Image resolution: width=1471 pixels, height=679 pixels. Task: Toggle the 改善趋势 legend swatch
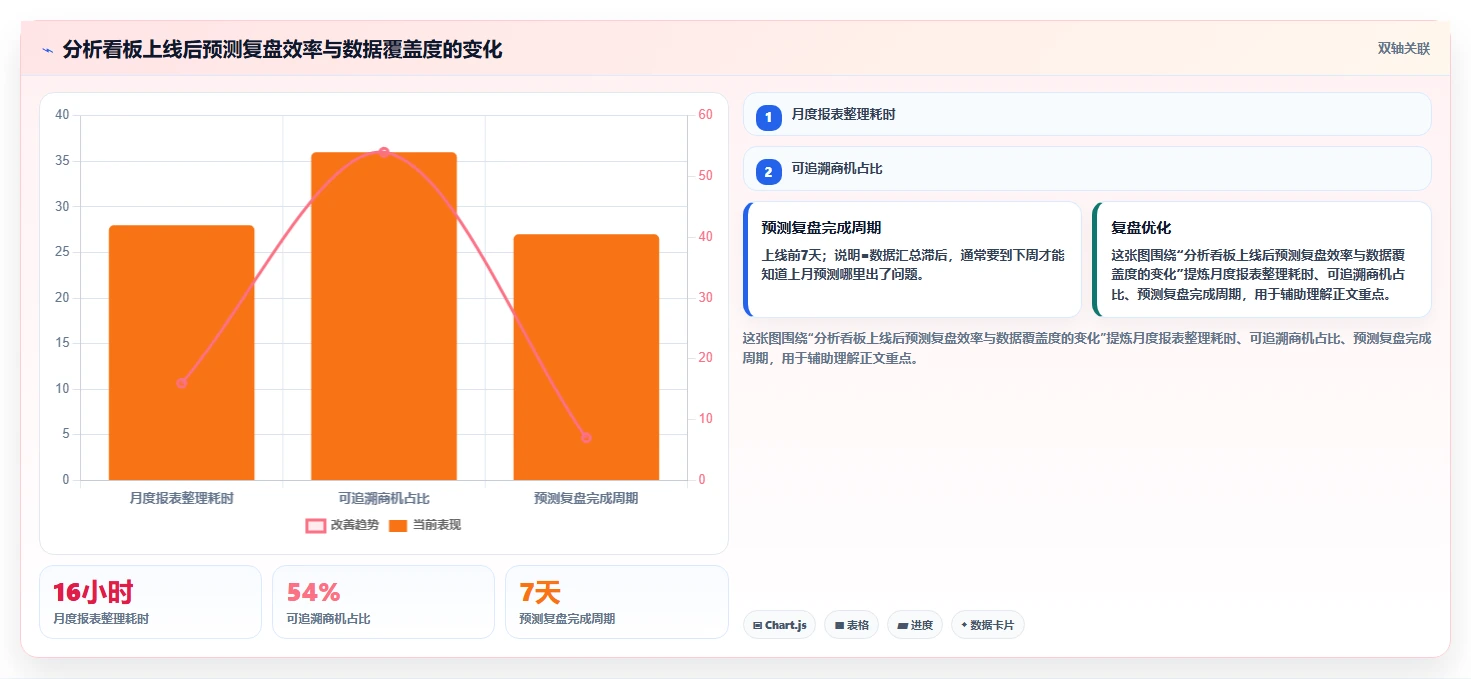pyautogui.click(x=315, y=525)
